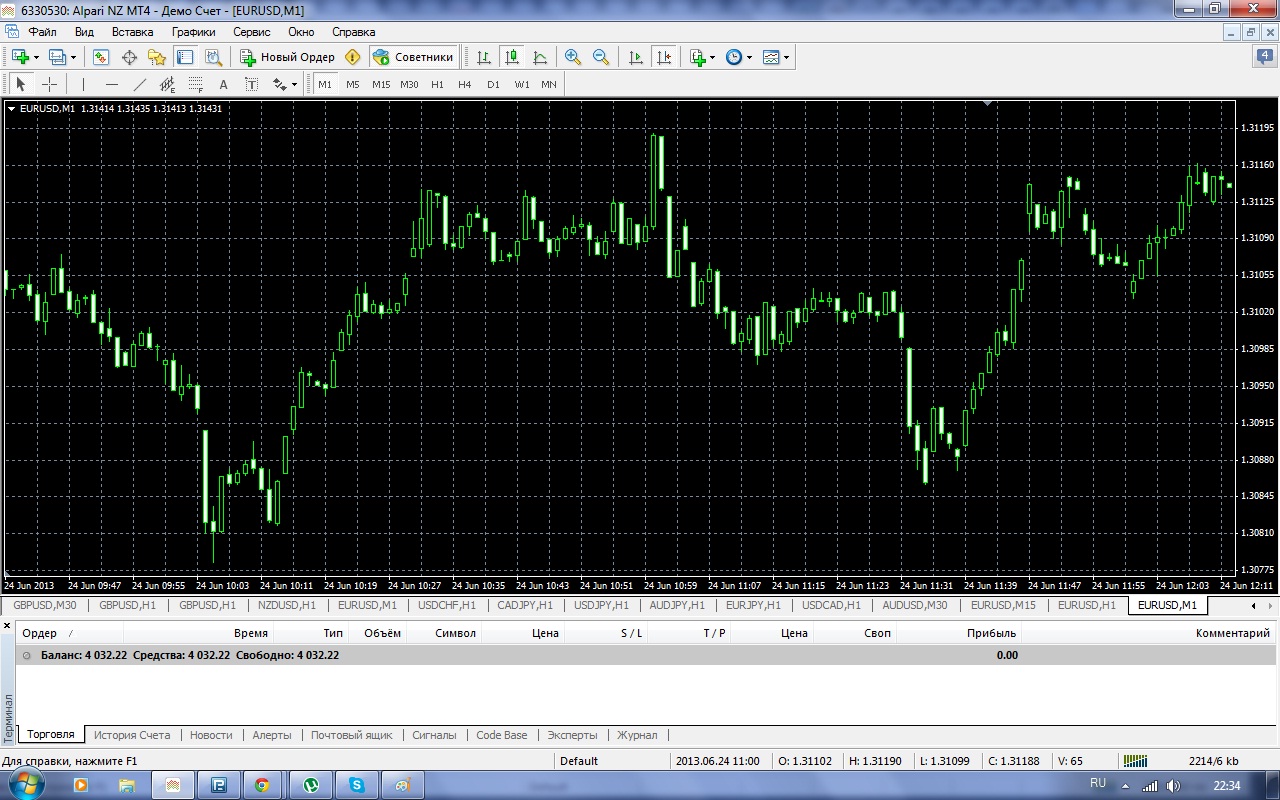Open the Журнал terminal tab
Viewport: 1280px width, 800px height.
click(637, 735)
